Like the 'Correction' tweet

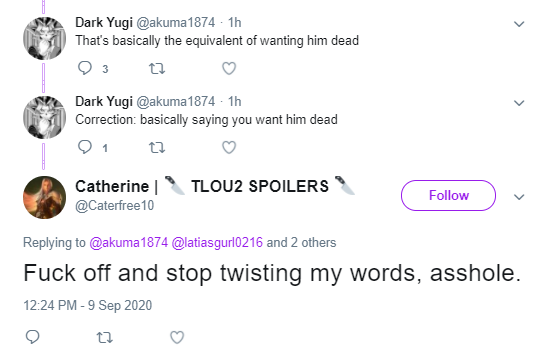tap(229, 147)
